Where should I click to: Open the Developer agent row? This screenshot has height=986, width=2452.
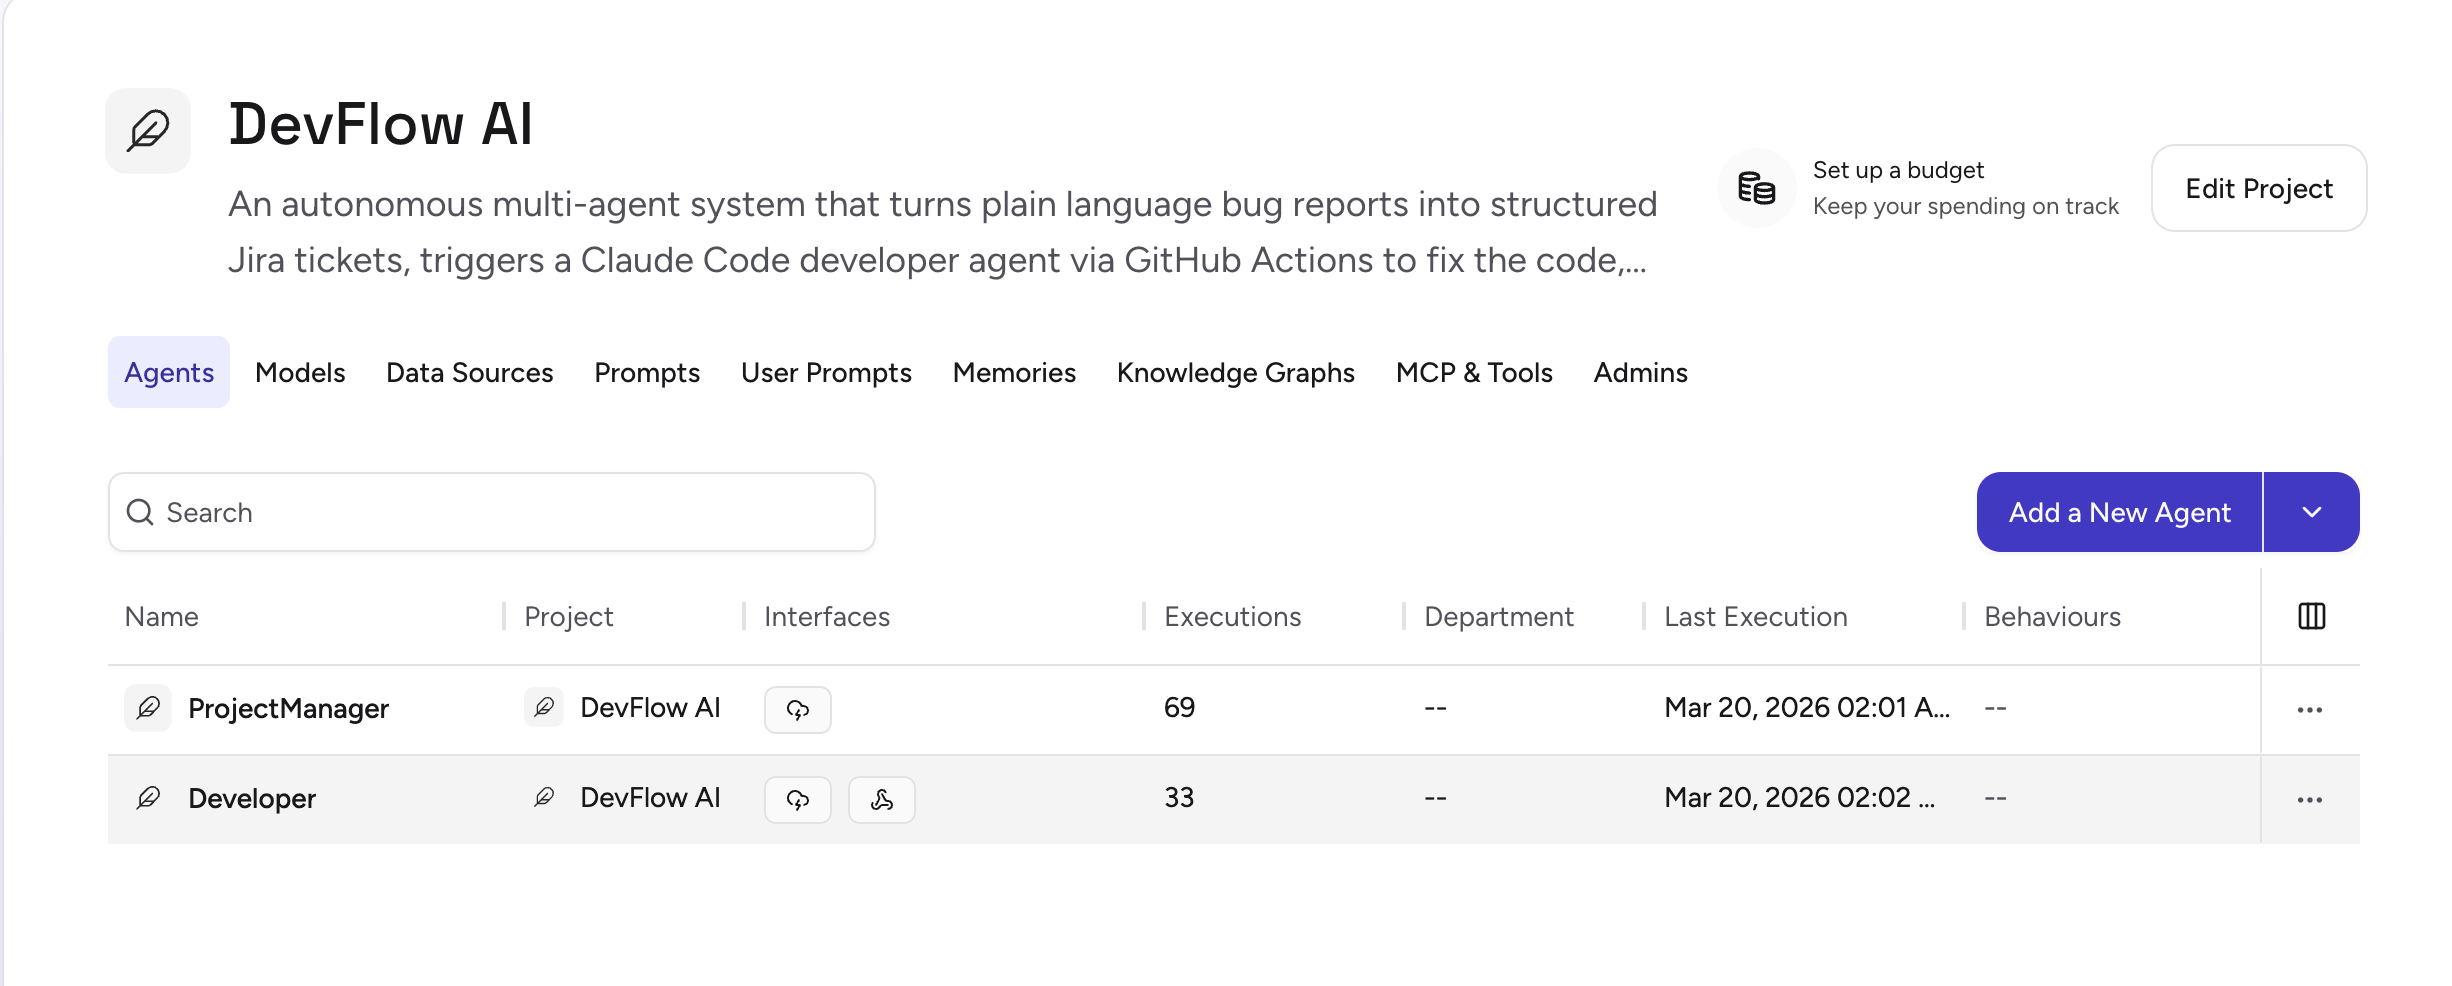point(252,798)
